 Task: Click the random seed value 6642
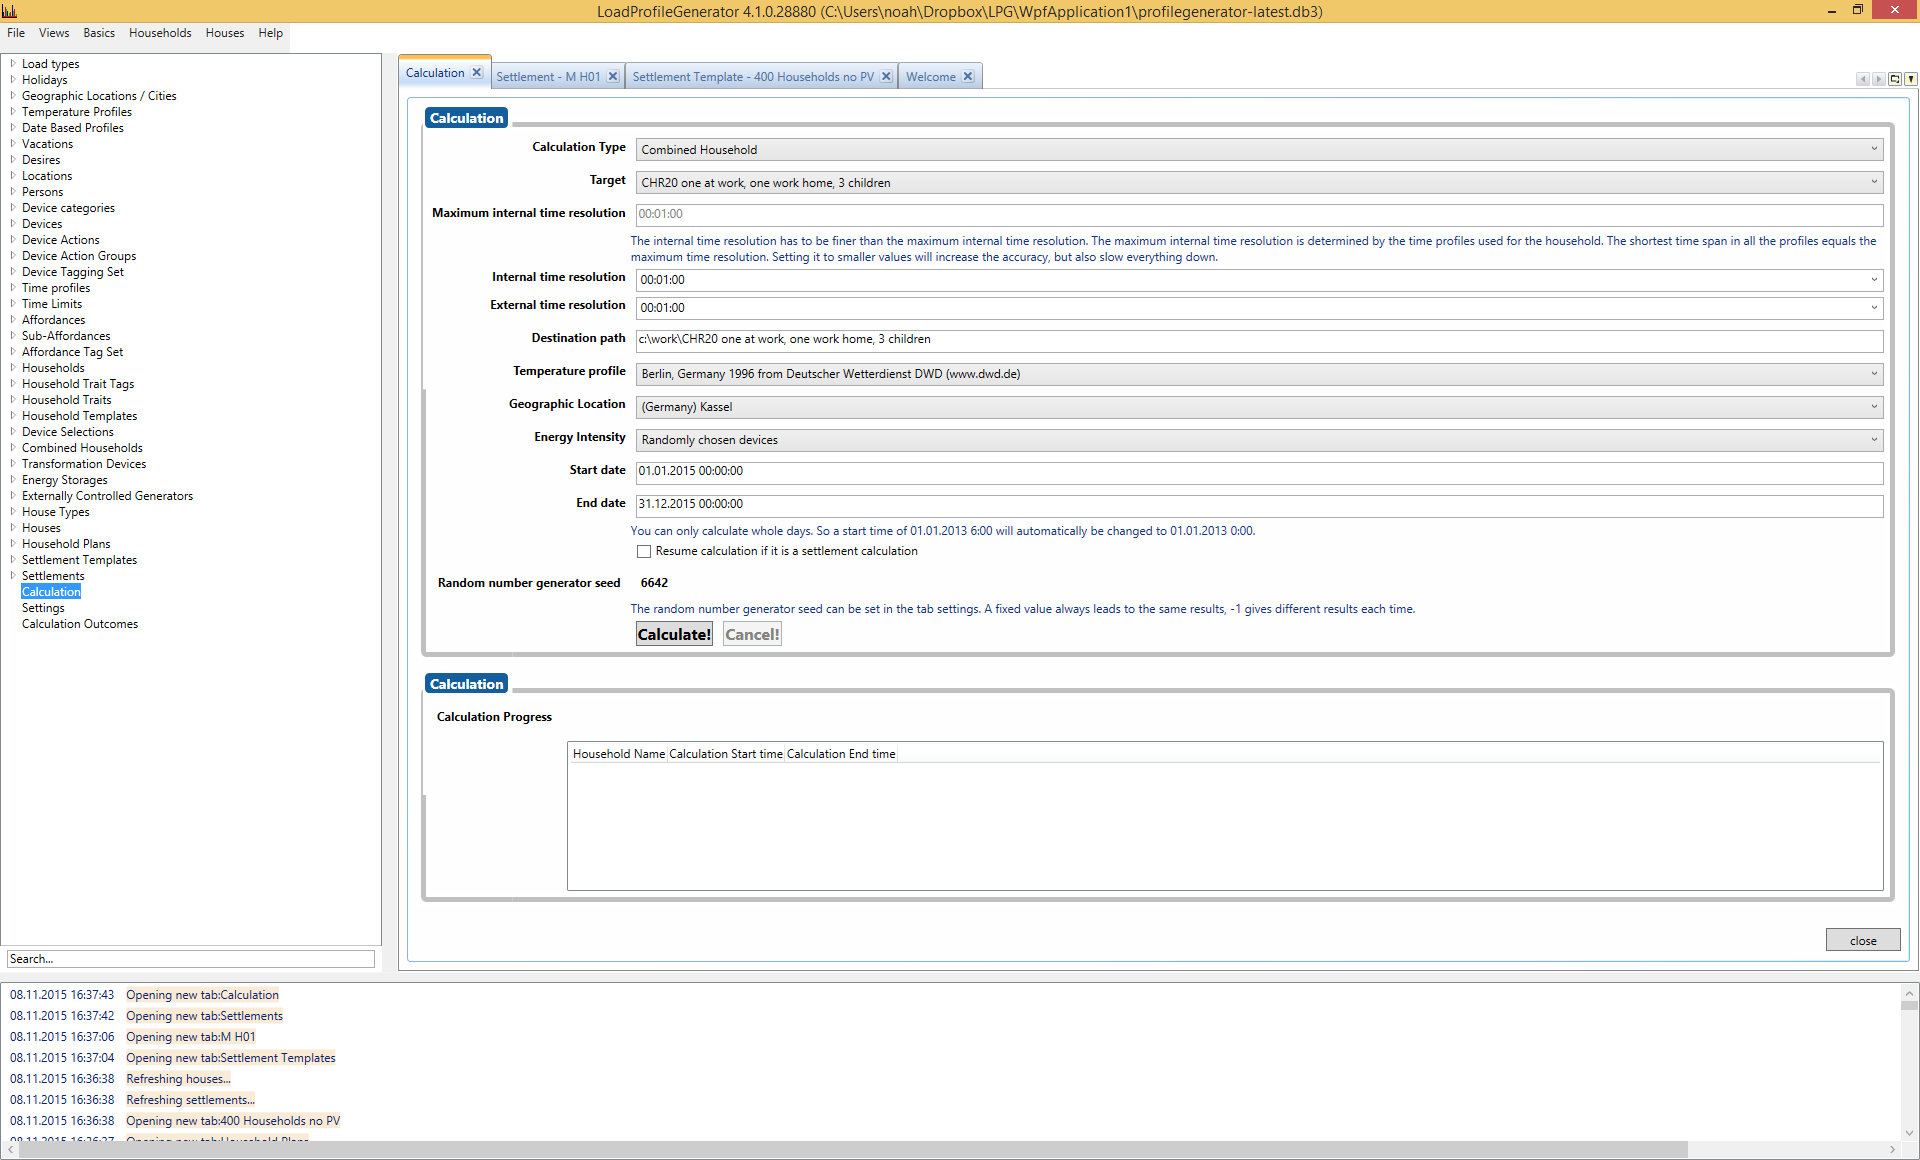654,583
